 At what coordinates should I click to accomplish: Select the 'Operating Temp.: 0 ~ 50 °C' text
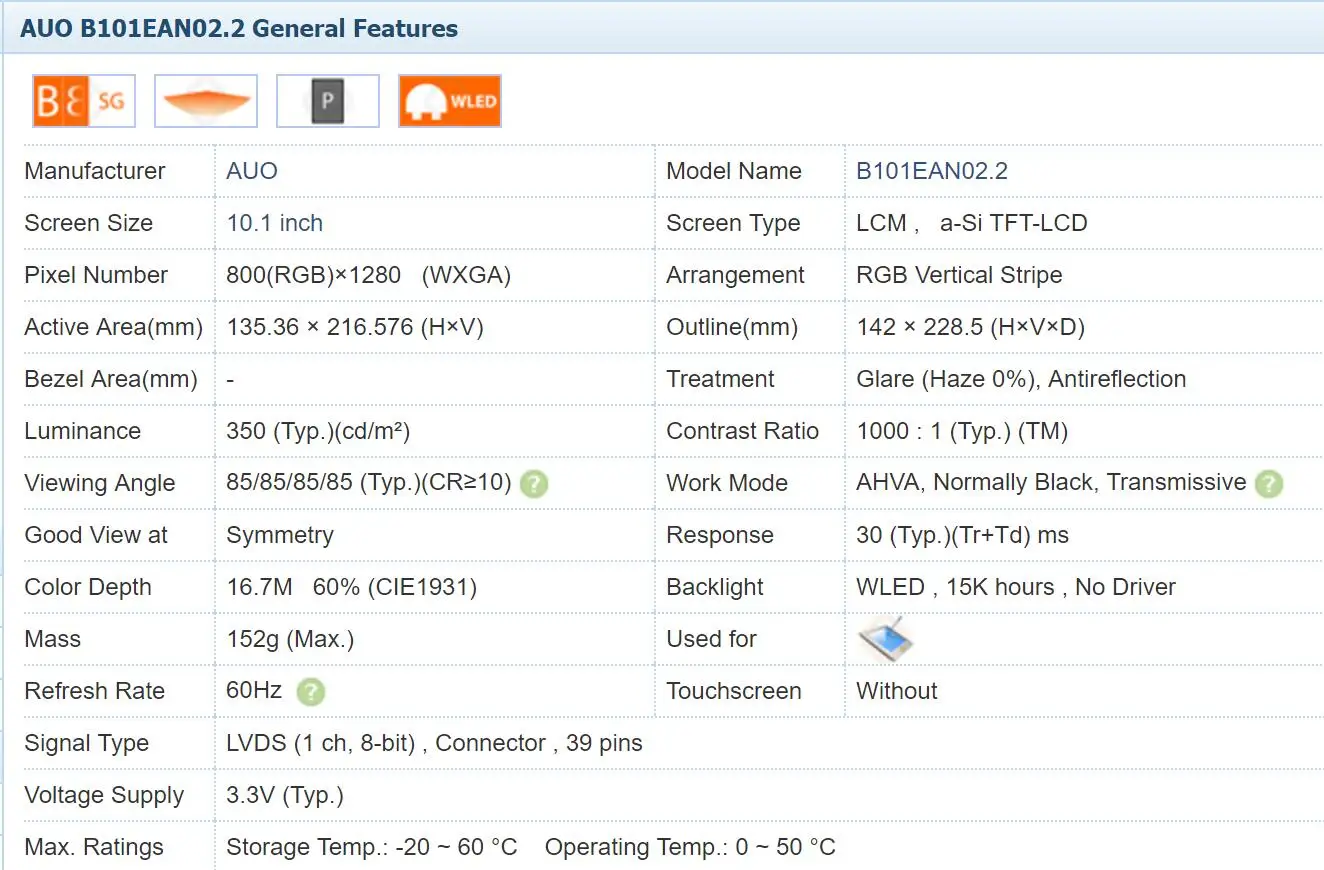coord(690,847)
